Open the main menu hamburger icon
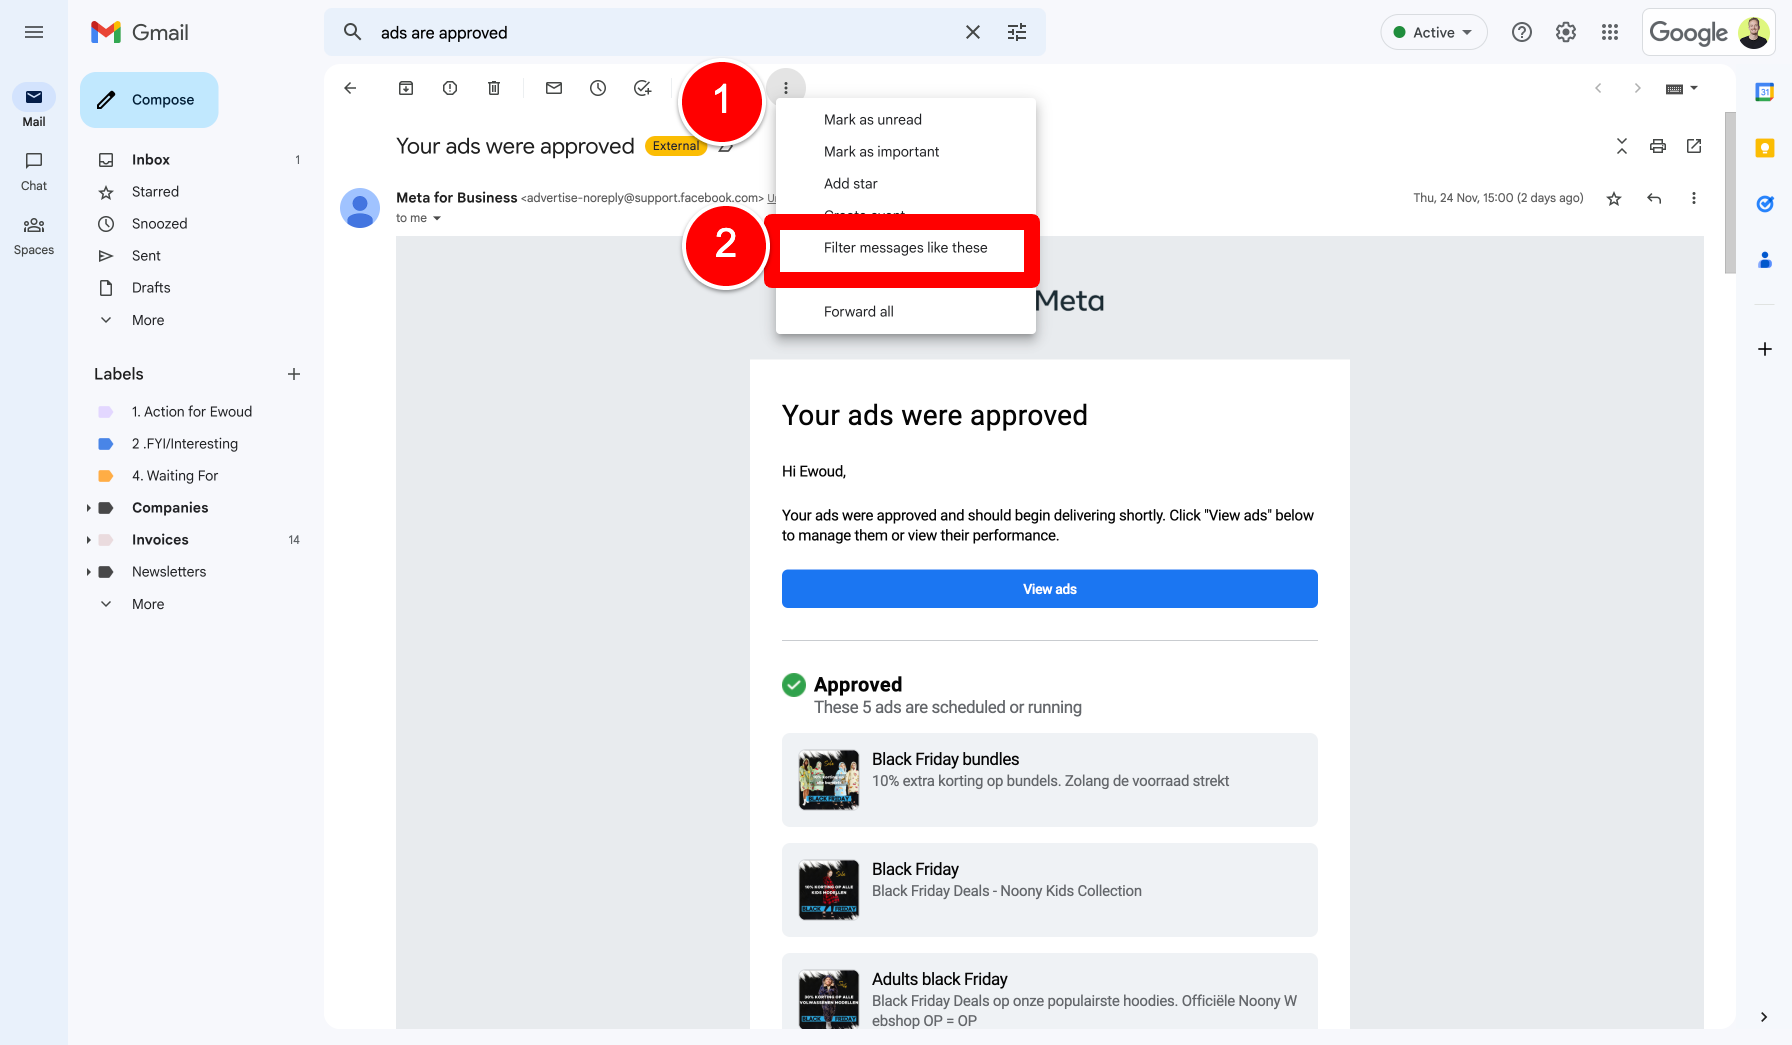1792x1045 pixels. click(34, 32)
